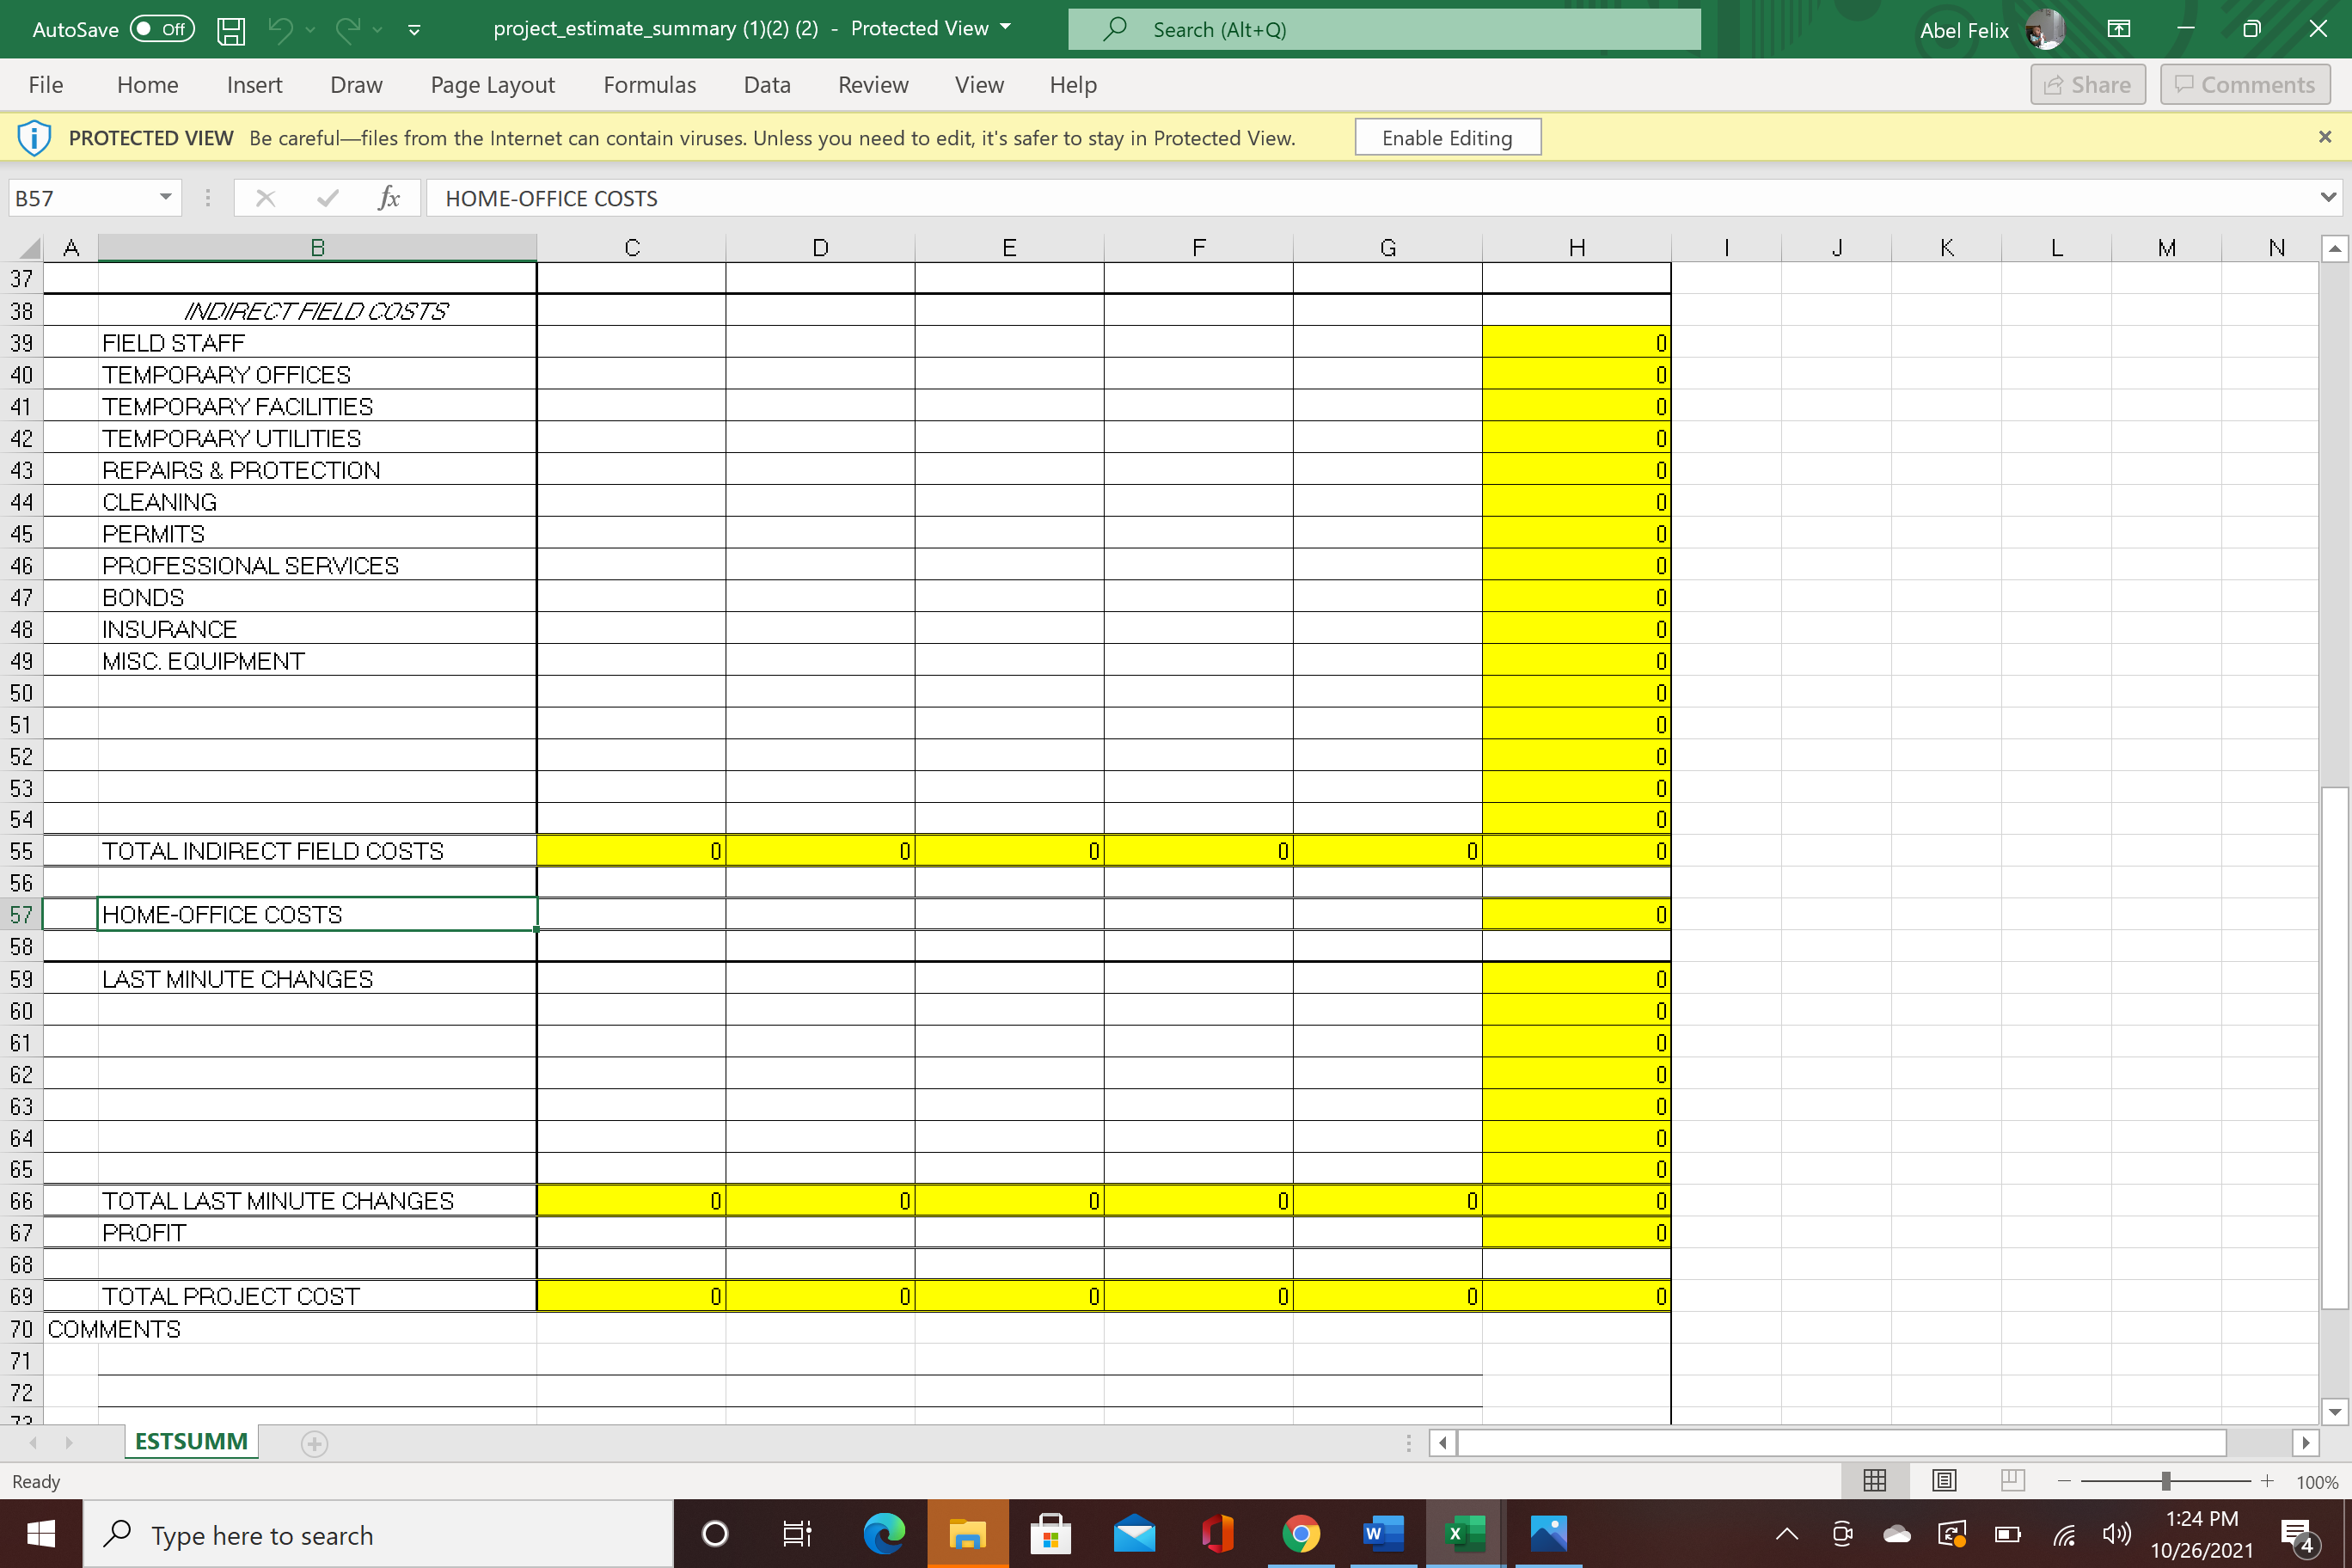Screen dimensions: 2352x1568
Task: Click the select-all corner triangle
Action: tap(28, 248)
